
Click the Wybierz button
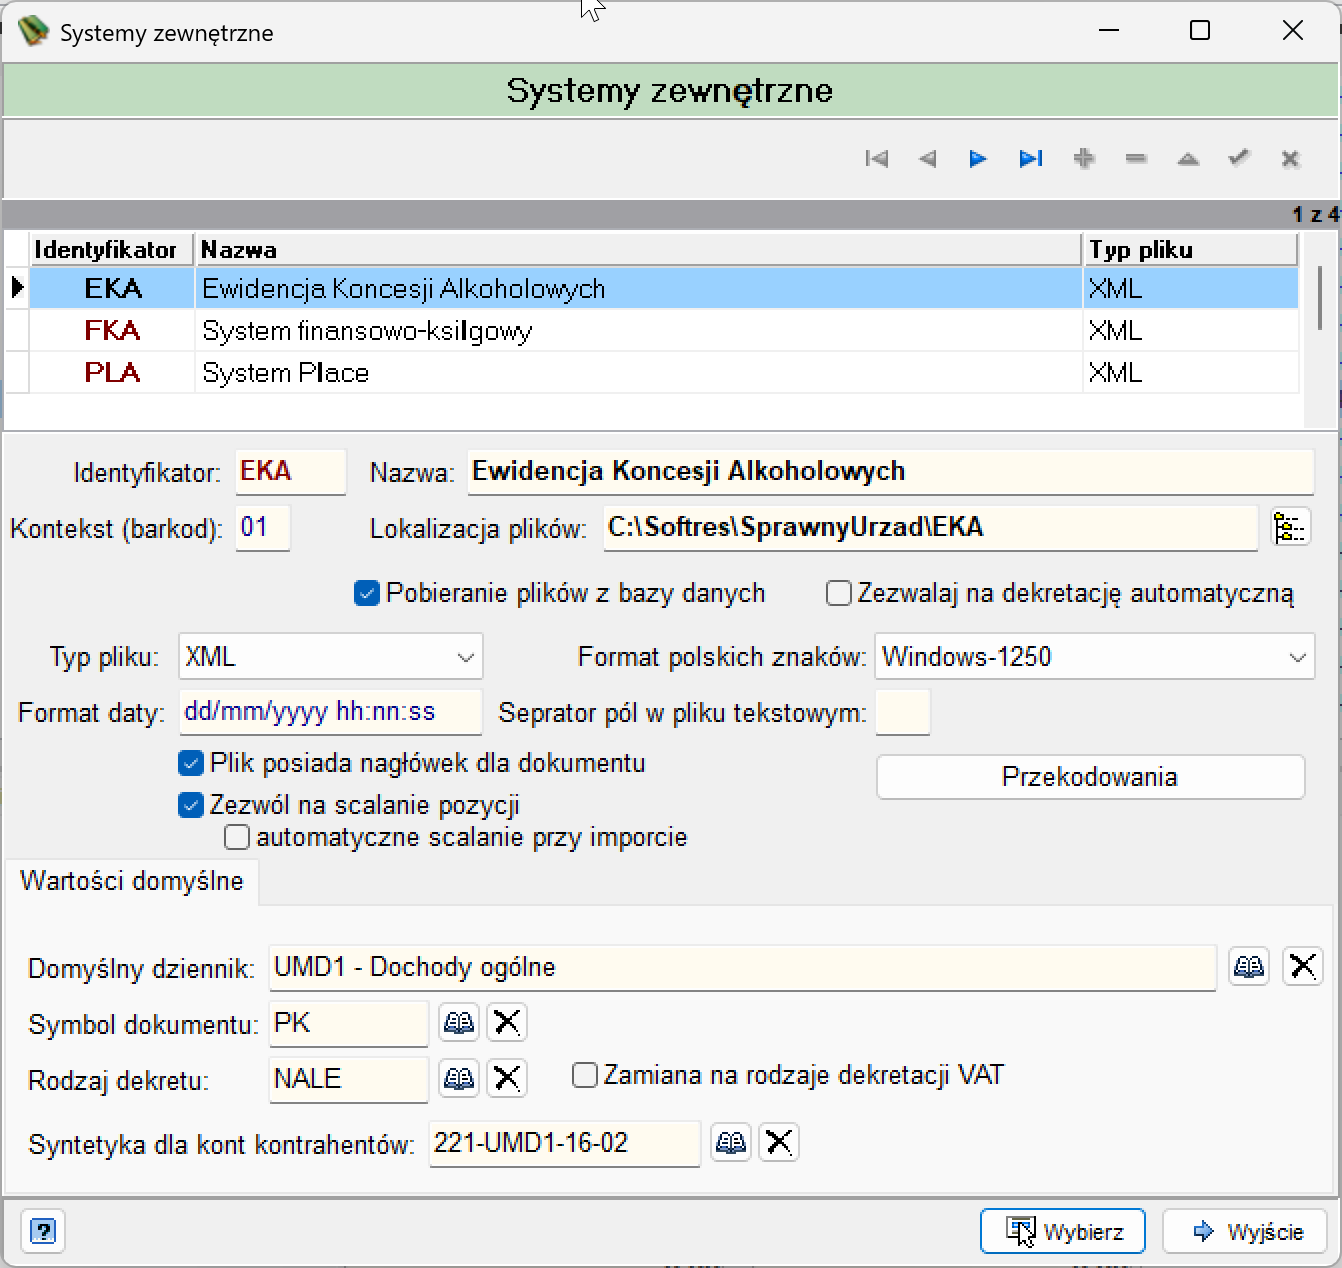click(x=1063, y=1231)
